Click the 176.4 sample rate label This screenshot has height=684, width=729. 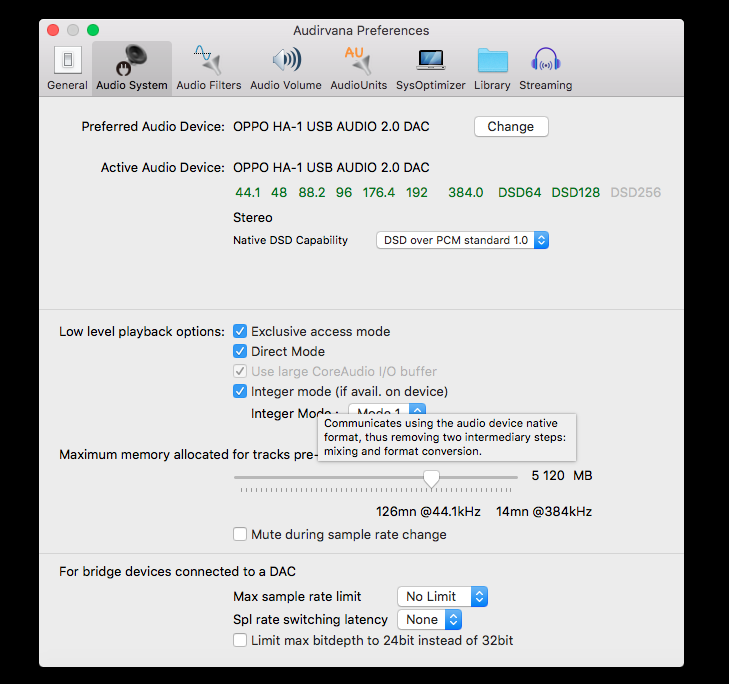378,192
